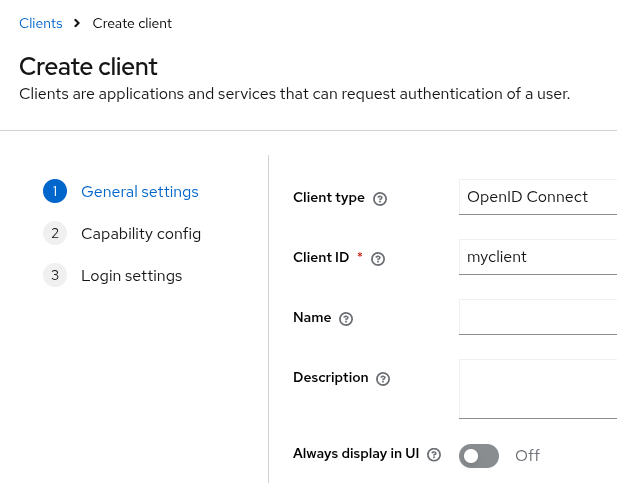Toggle Always display in UI switch
This screenshot has height=483, width=617.
coord(479,456)
